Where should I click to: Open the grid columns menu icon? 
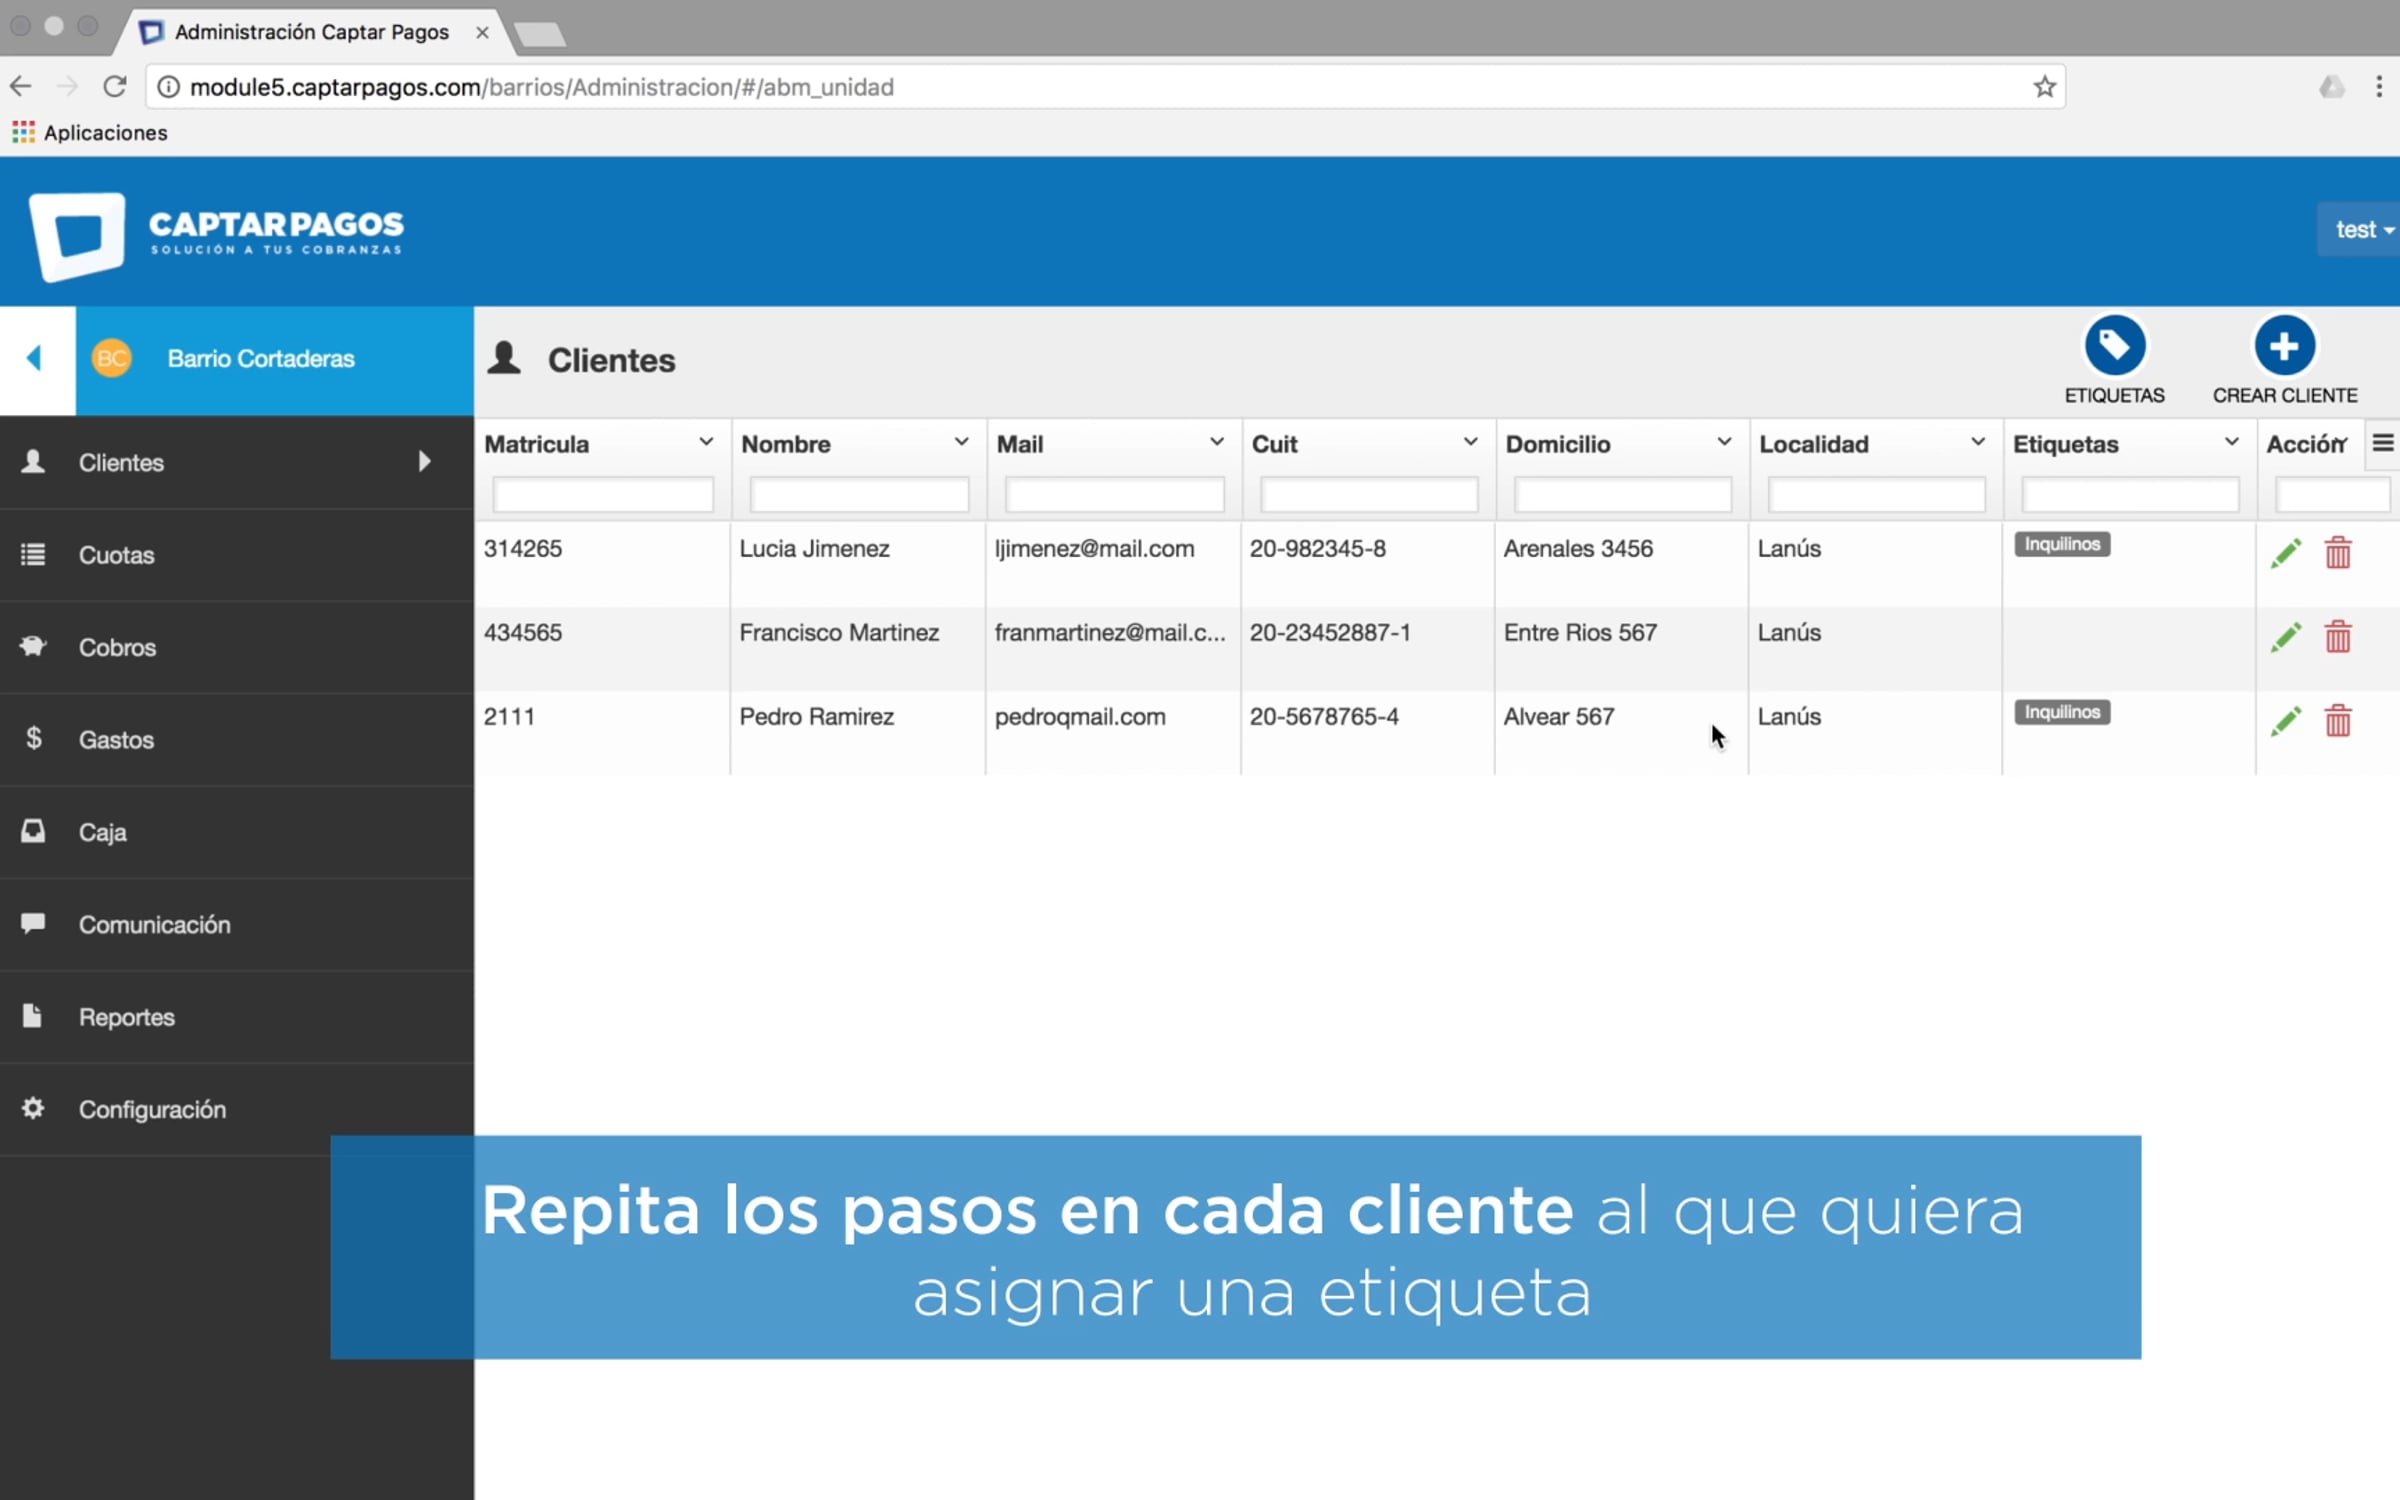coord(2383,443)
